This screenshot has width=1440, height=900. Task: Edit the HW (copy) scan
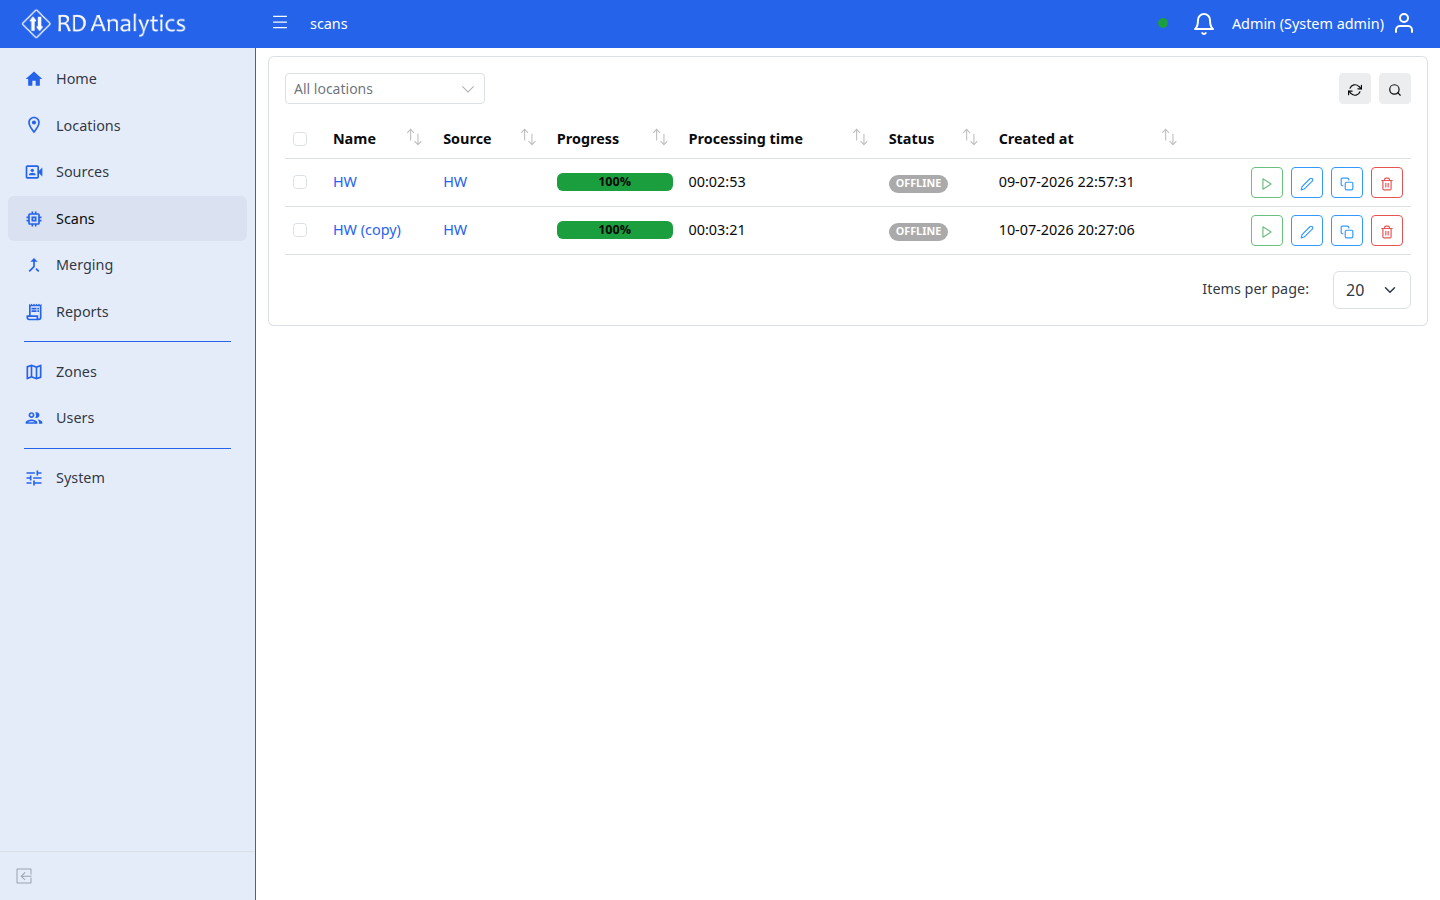(1307, 231)
